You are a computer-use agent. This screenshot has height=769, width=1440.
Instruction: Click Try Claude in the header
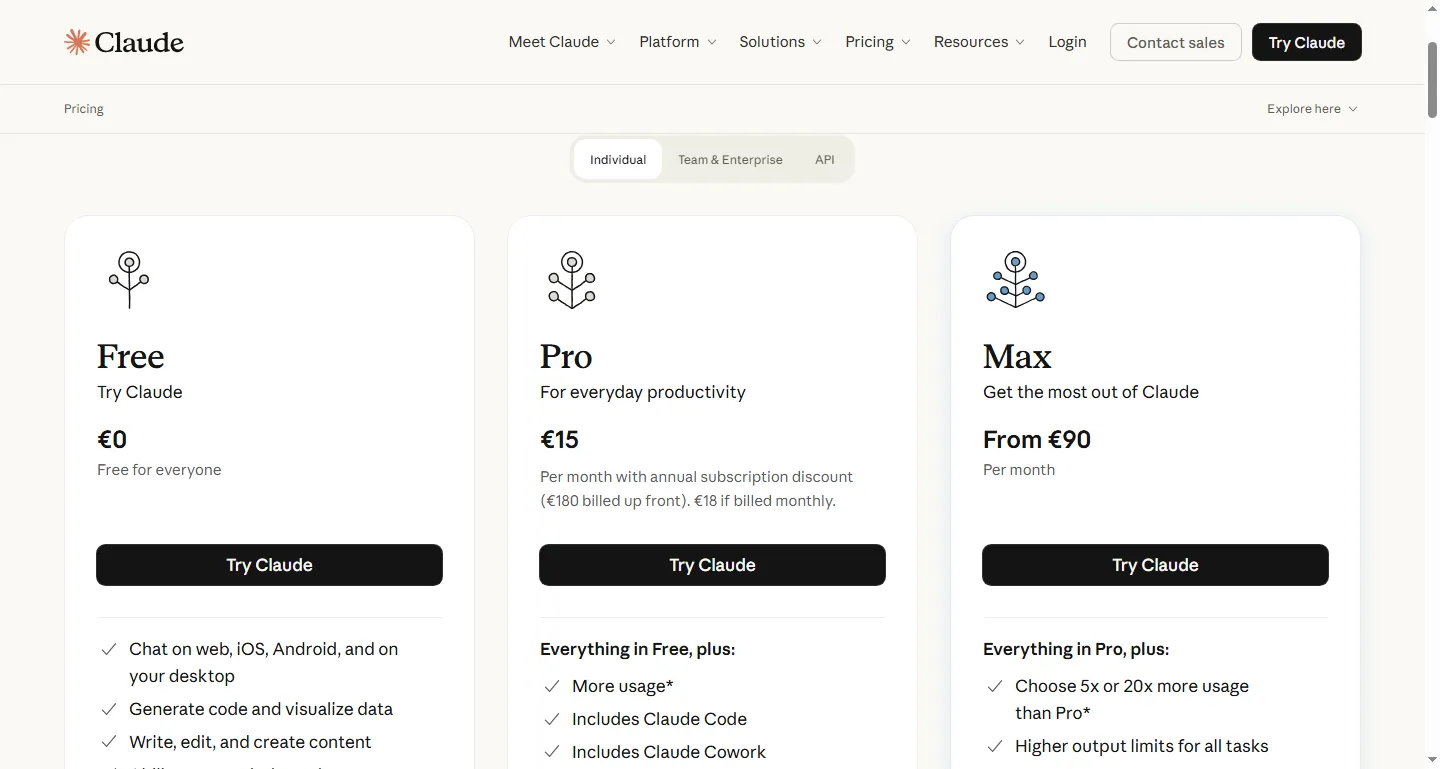(1307, 42)
